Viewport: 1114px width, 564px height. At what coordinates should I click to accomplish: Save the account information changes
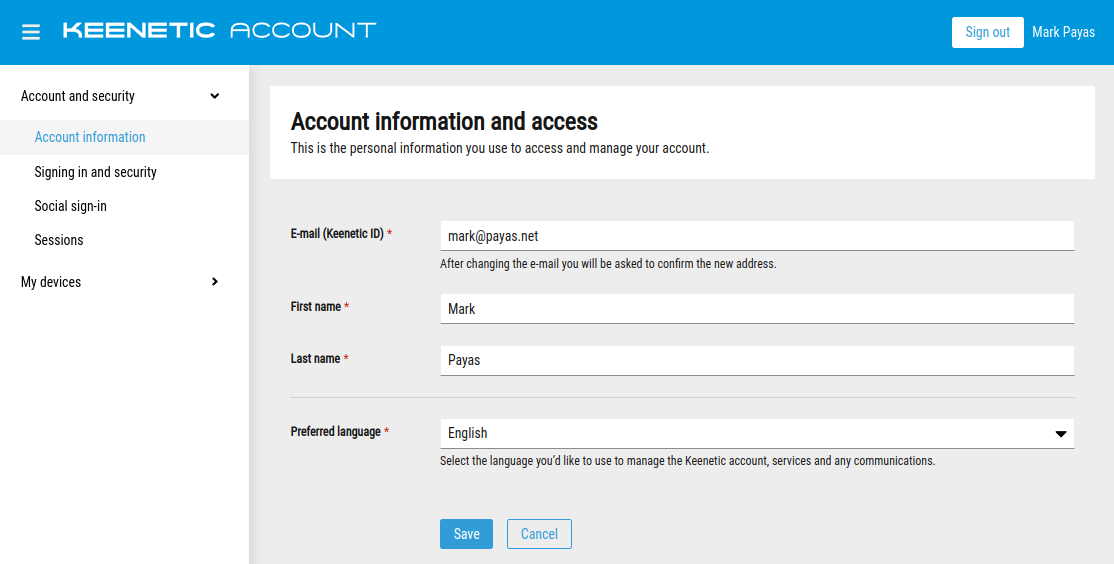(466, 534)
